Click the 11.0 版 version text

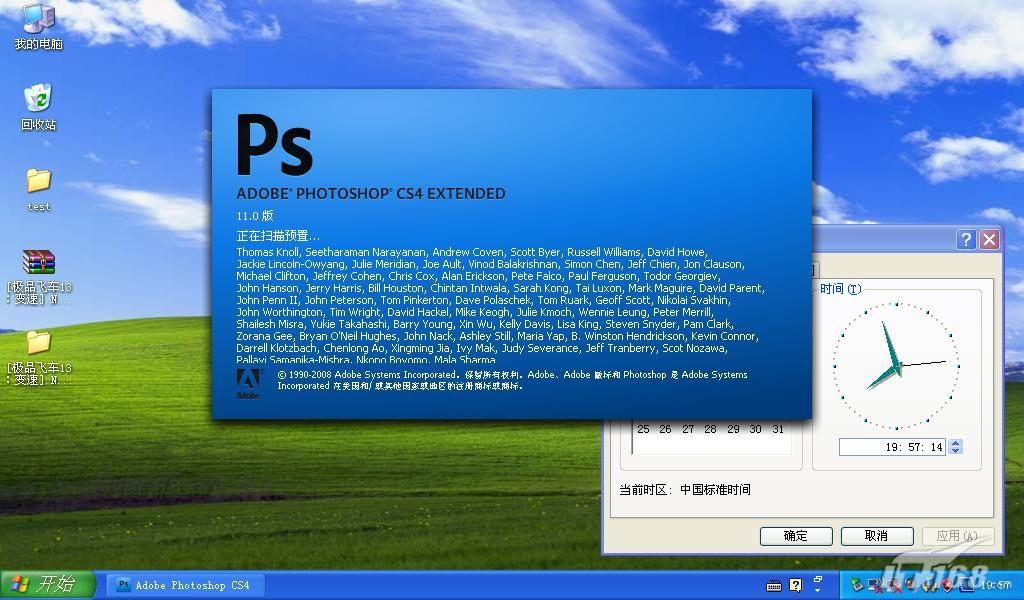tap(255, 215)
